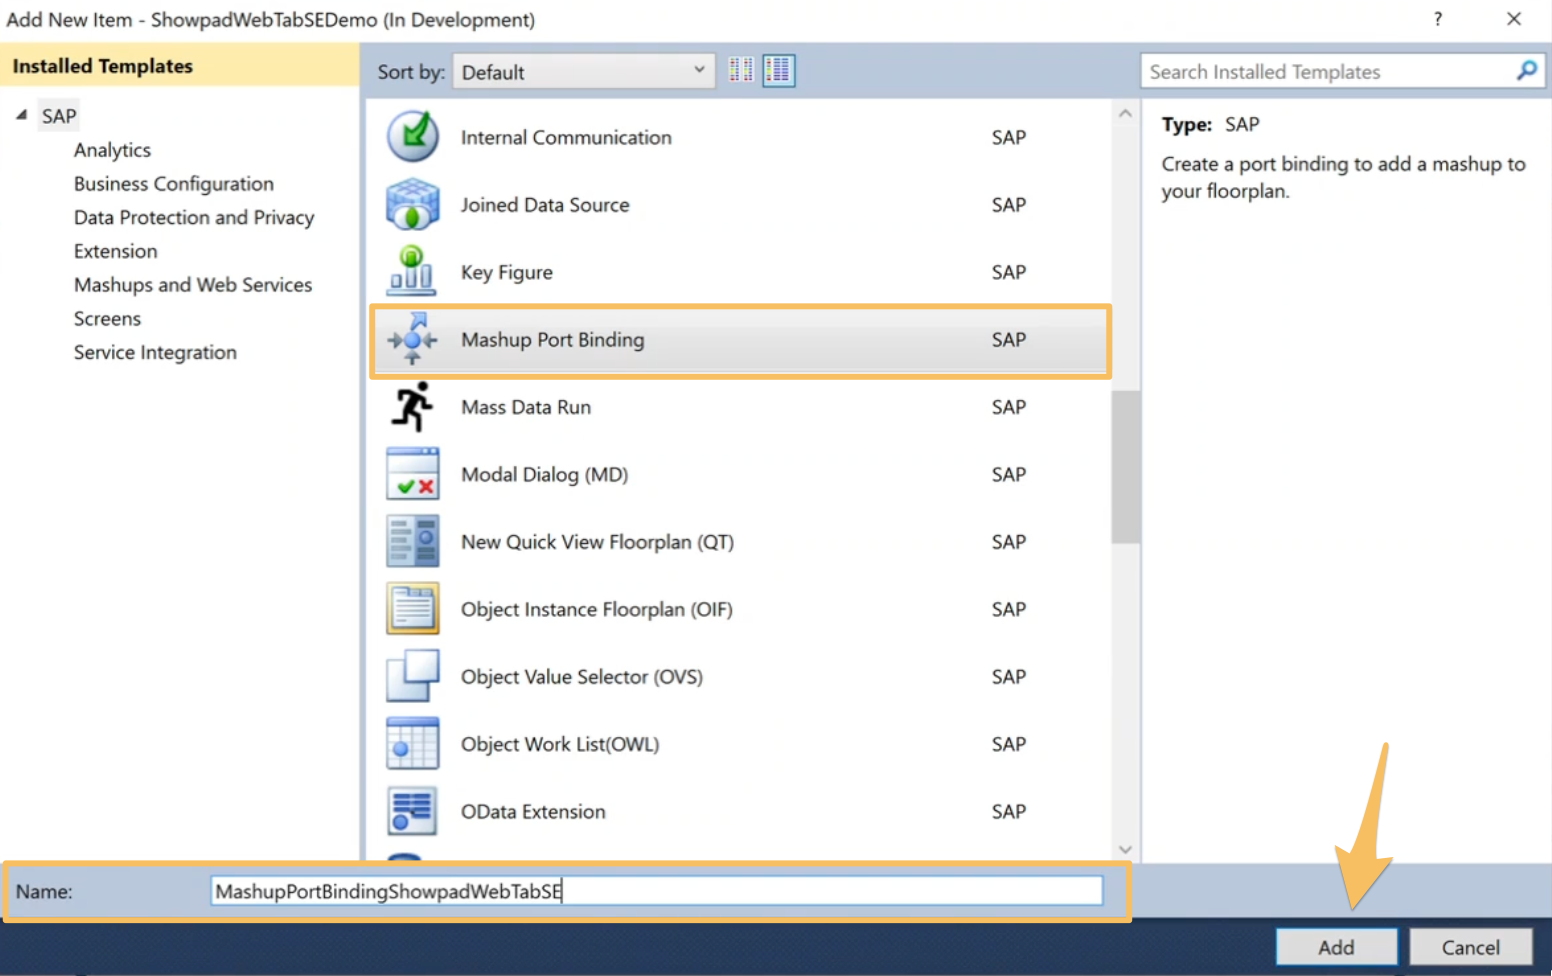The width and height of the screenshot is (1552, 976).
Task: Click the OData Extension template icon
Action: point(412,811)
